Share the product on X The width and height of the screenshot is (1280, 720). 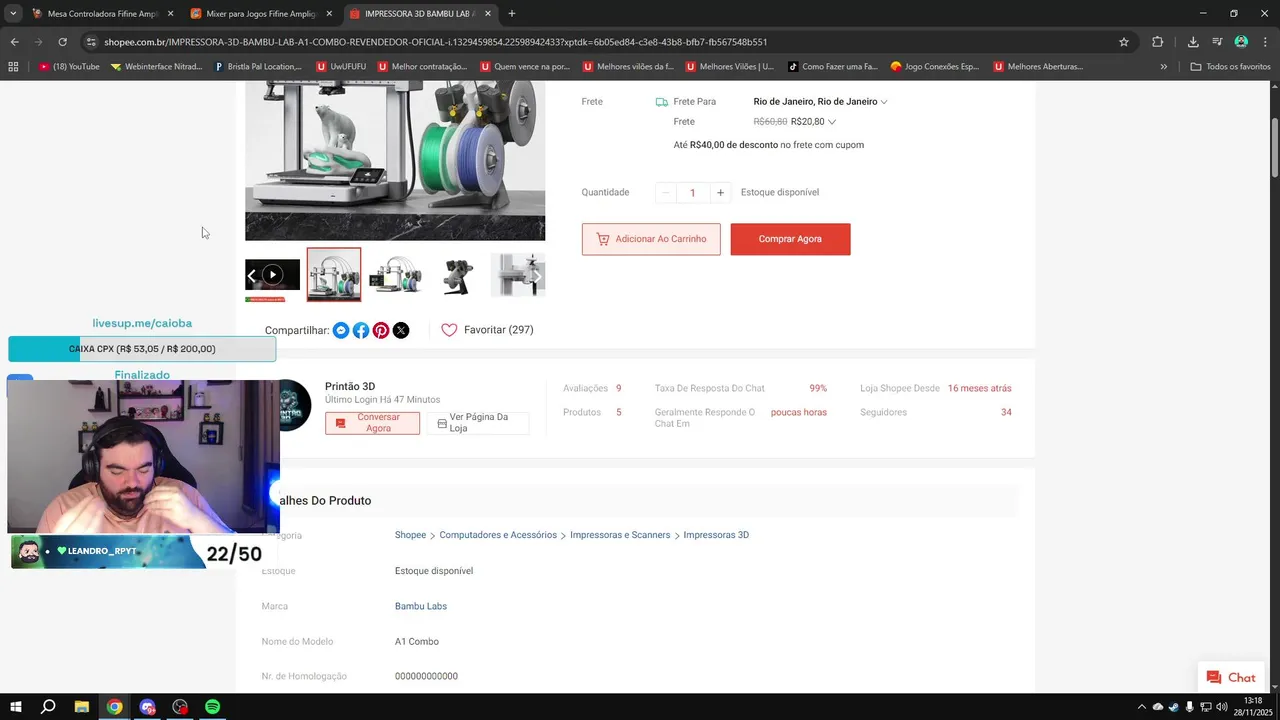(x=401, y=330)
